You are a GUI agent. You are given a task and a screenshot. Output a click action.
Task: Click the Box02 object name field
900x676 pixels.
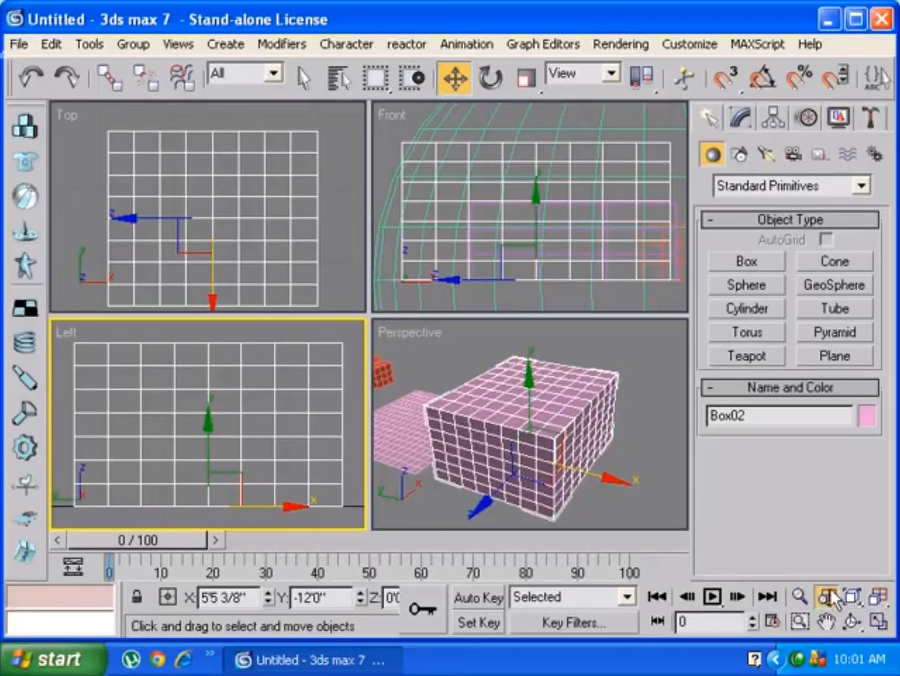point(779,415)
